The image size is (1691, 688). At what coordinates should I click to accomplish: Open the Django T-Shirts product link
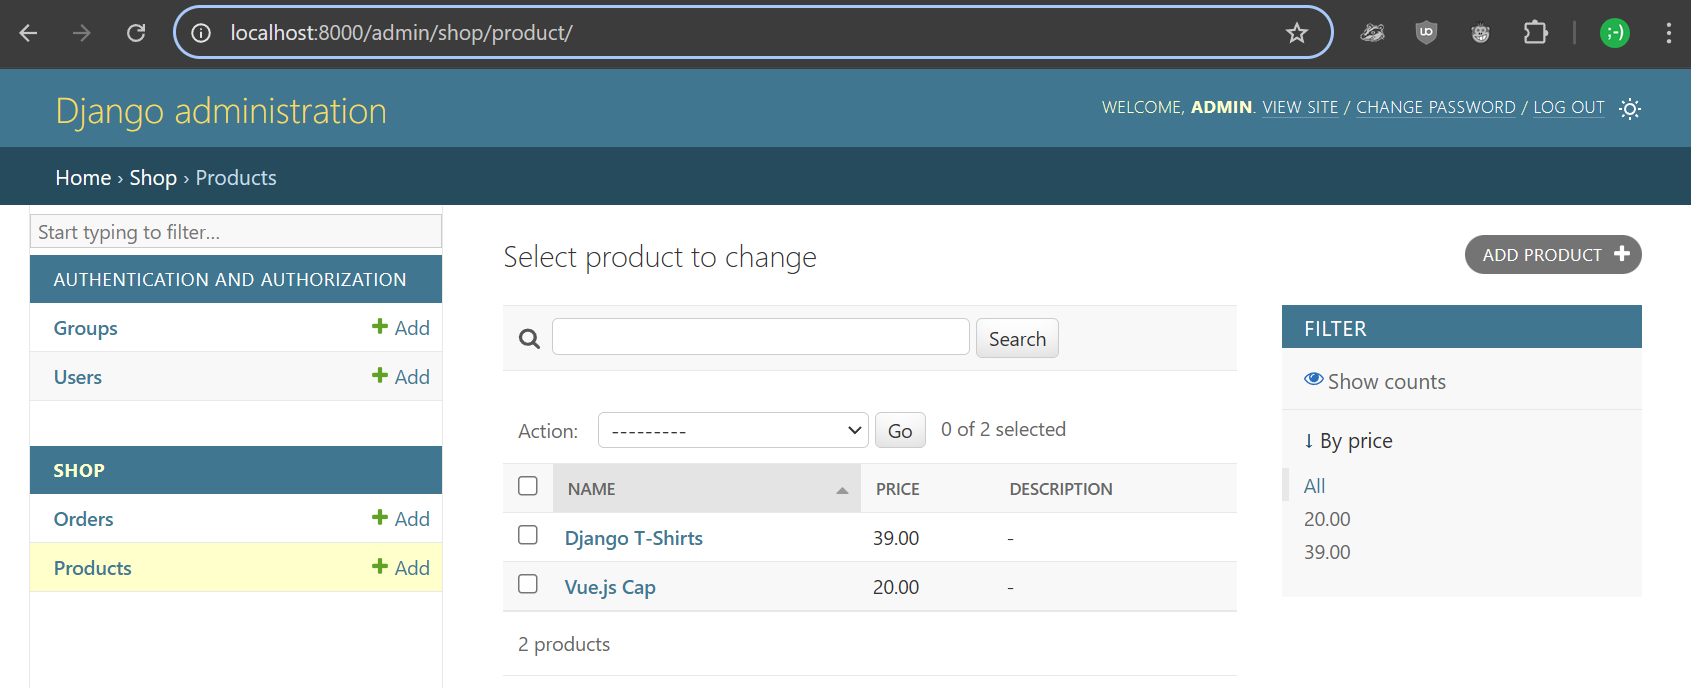[633, 538]
